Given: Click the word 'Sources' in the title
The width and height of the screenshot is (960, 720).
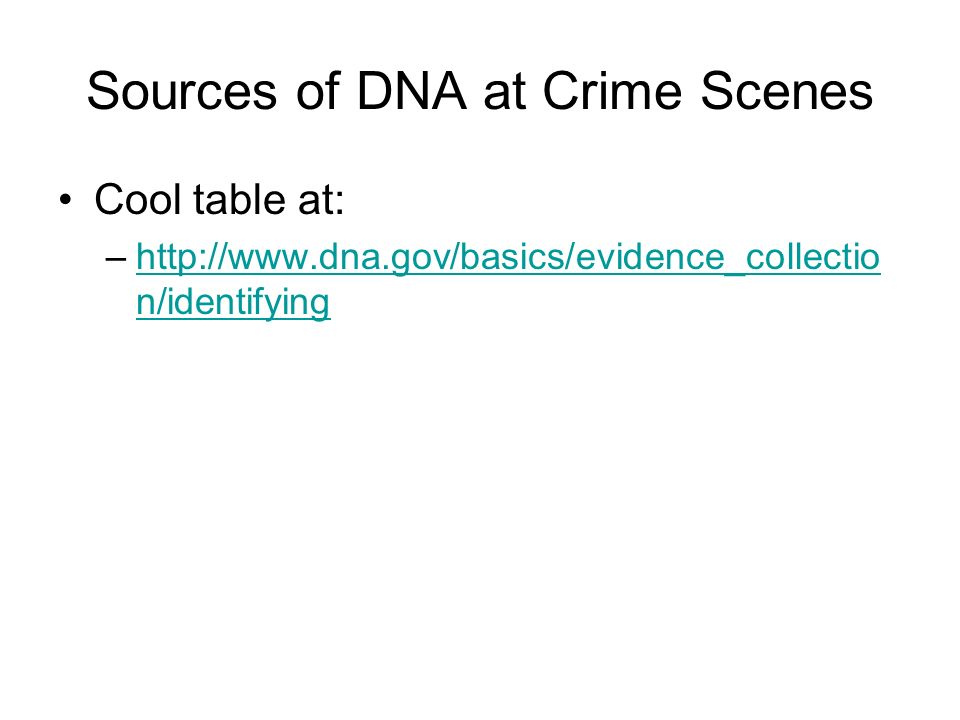Looking at the screenshot, I should click(182, 91).
